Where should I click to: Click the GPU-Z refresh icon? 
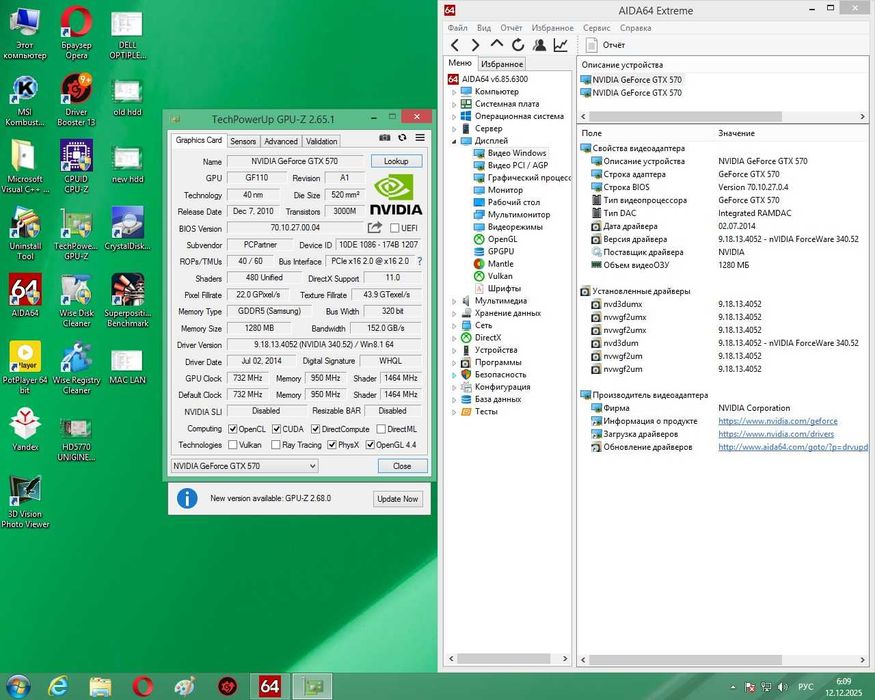pyautogui.click(x=402, y=137)
